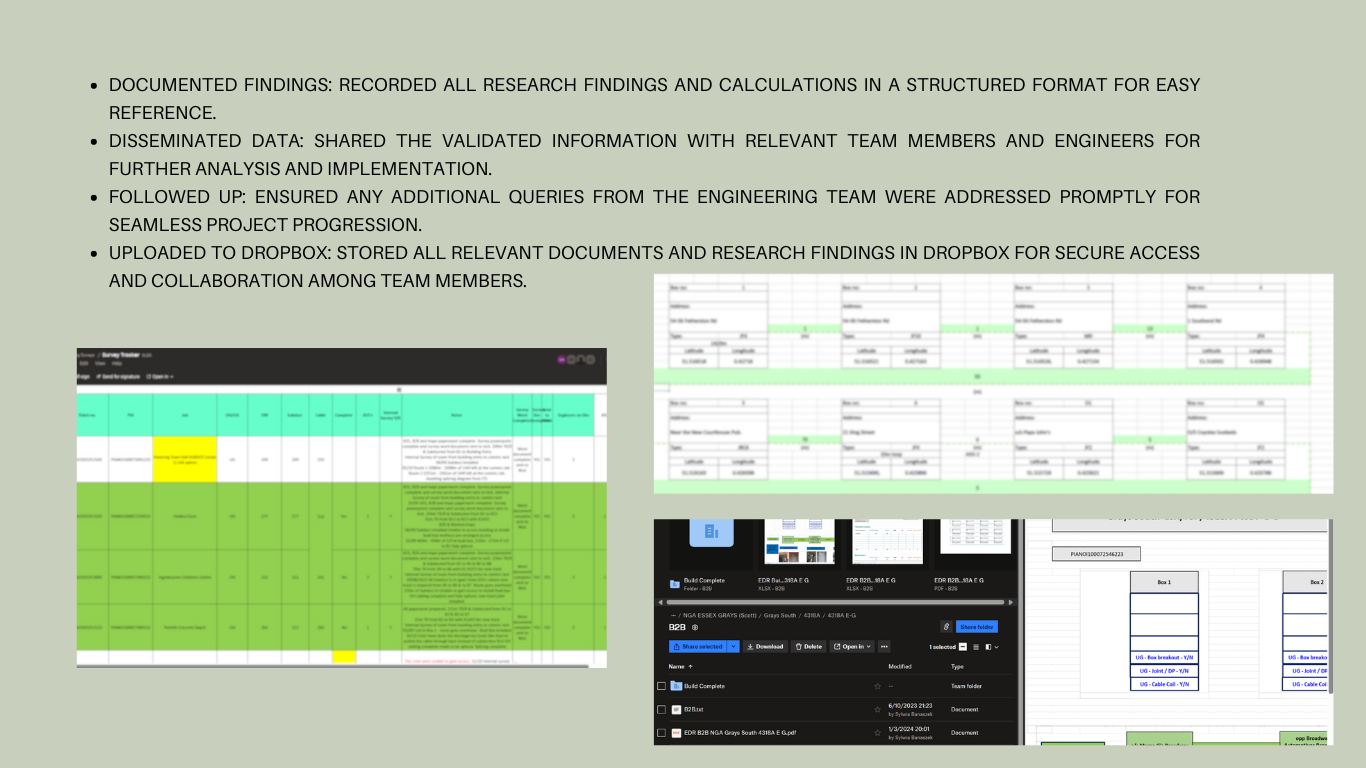Go to the Grays South breadcrumb

coord(781,613)
